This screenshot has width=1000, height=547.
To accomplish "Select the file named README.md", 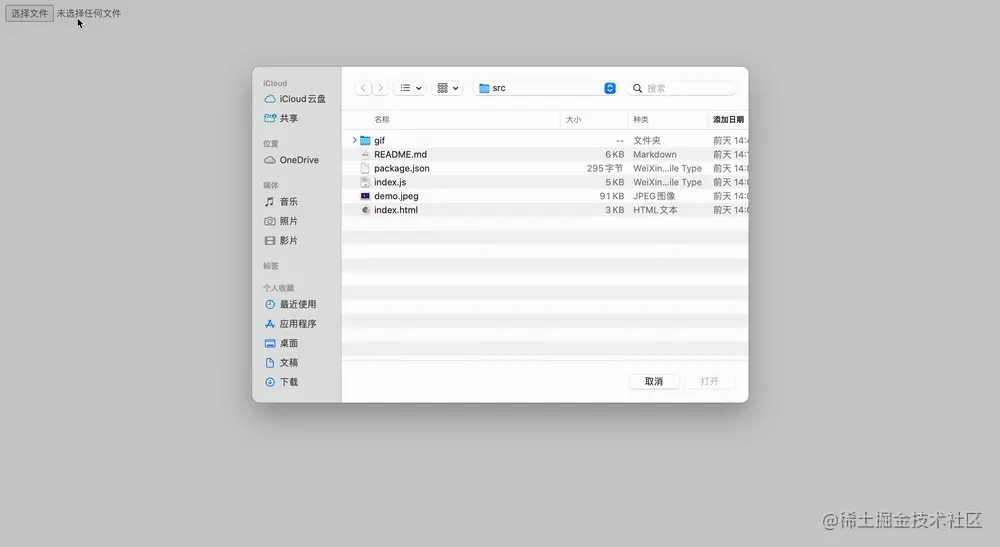I will click(401, 154).
